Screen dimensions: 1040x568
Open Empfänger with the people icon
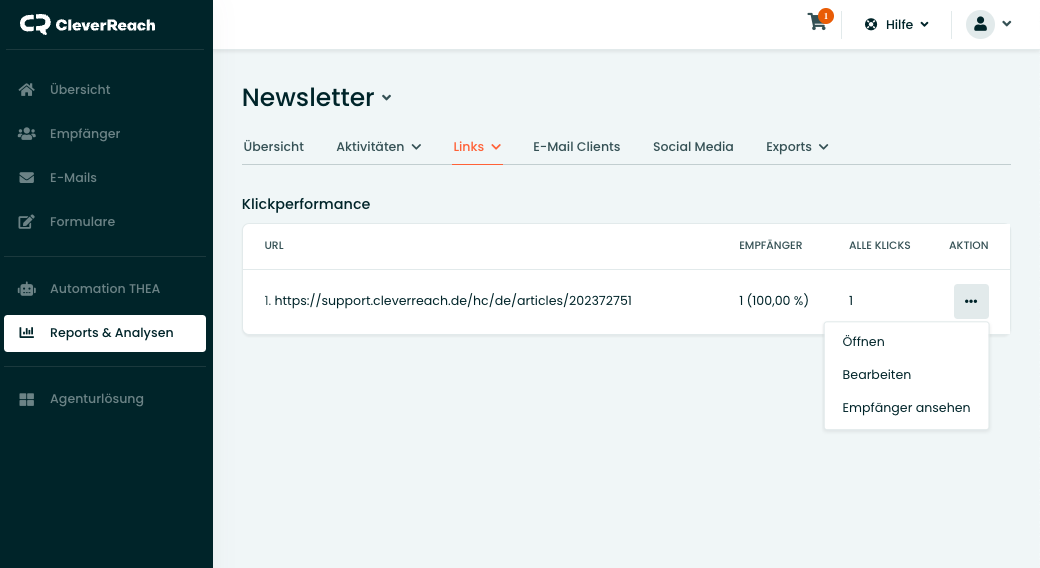click(x=27, y=133)
